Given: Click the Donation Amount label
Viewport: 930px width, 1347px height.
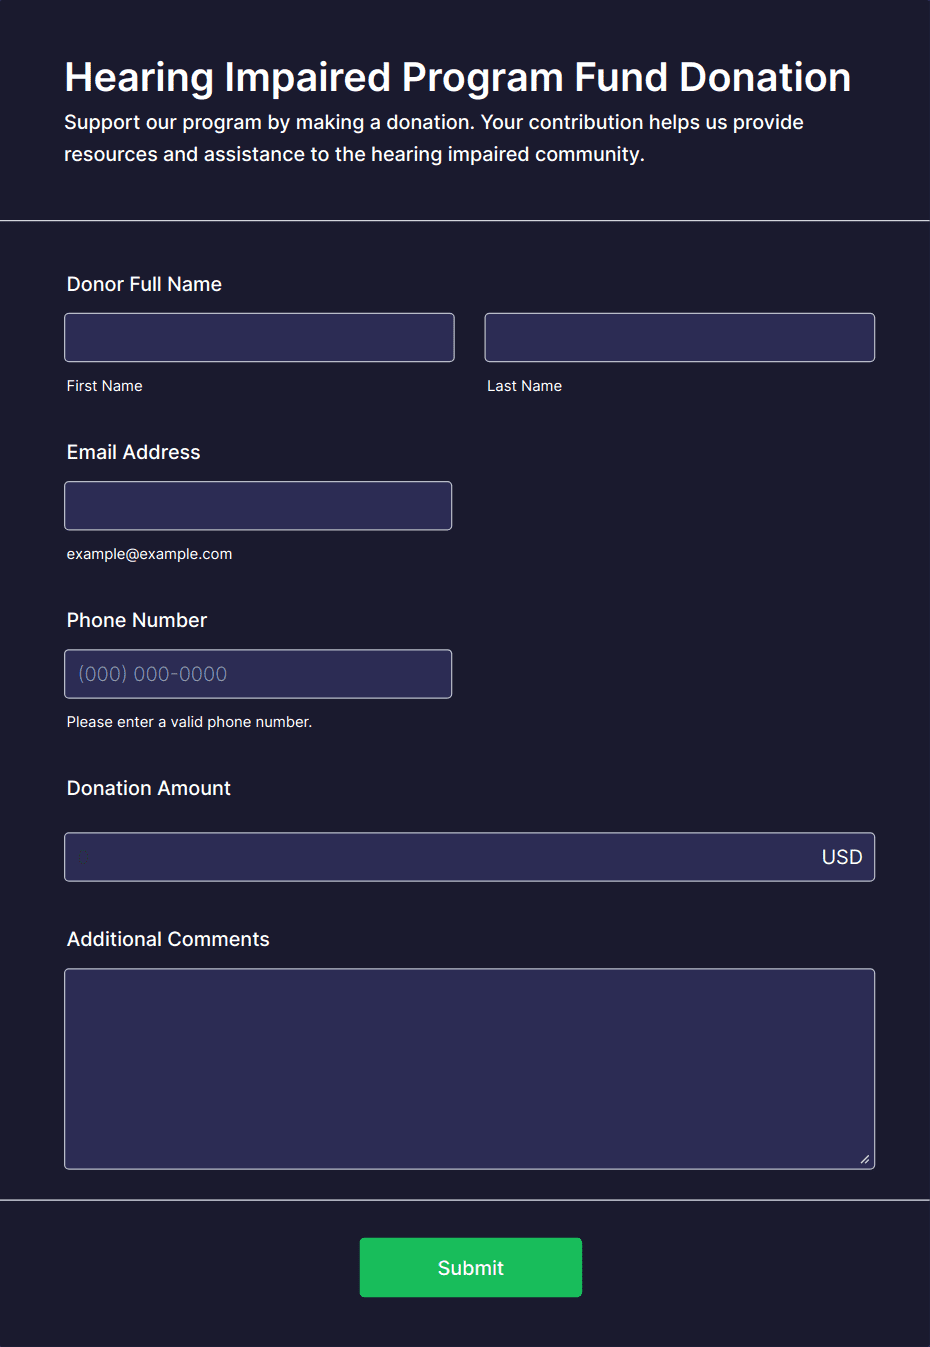Looking at the screenshot, I should click(x=148, y=788).
